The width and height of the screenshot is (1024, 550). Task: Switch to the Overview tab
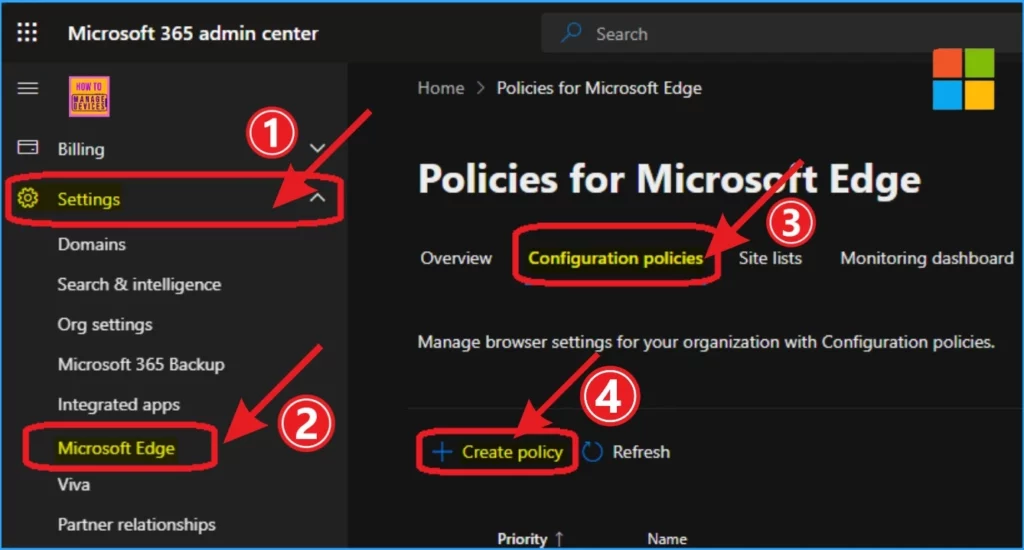coord(456,258)
